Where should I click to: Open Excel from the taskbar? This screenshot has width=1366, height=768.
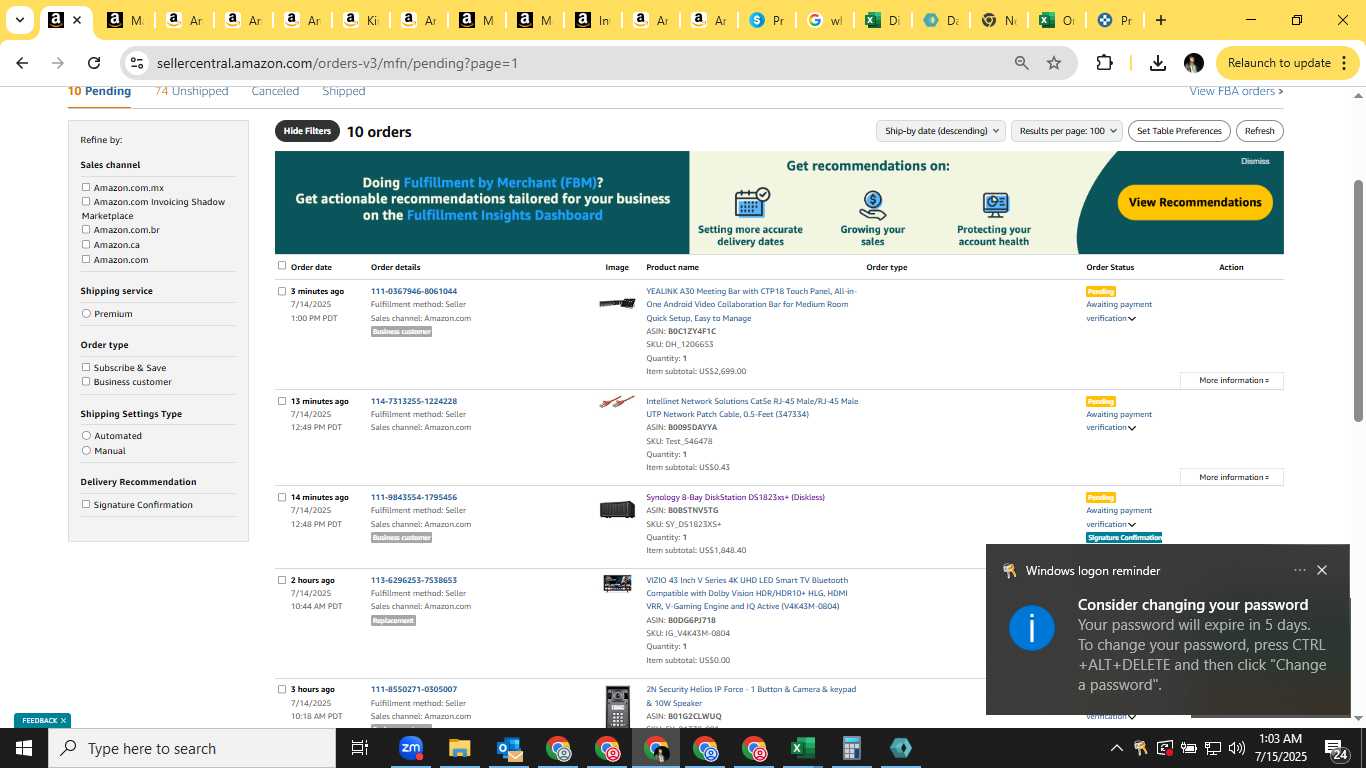click(x=802, y=748)
